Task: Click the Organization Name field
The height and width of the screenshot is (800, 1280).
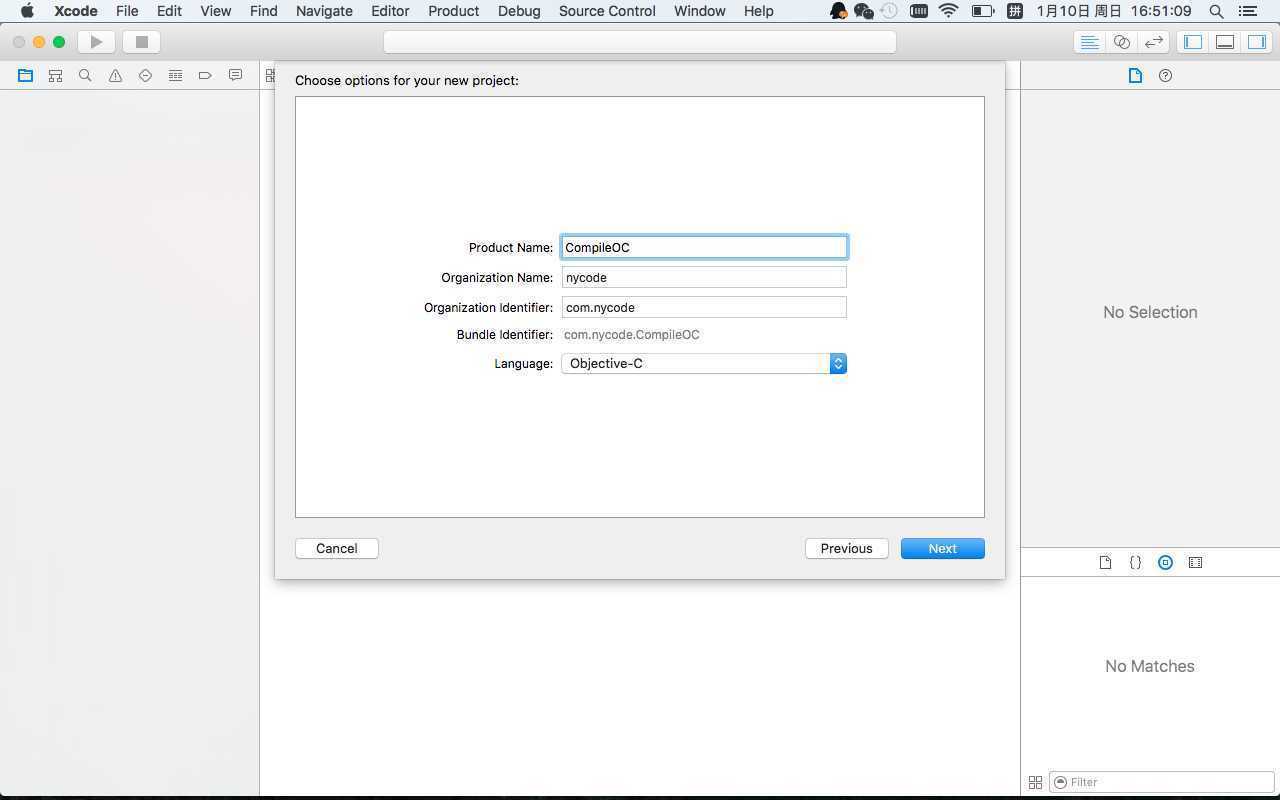Action: click(704, 277)
